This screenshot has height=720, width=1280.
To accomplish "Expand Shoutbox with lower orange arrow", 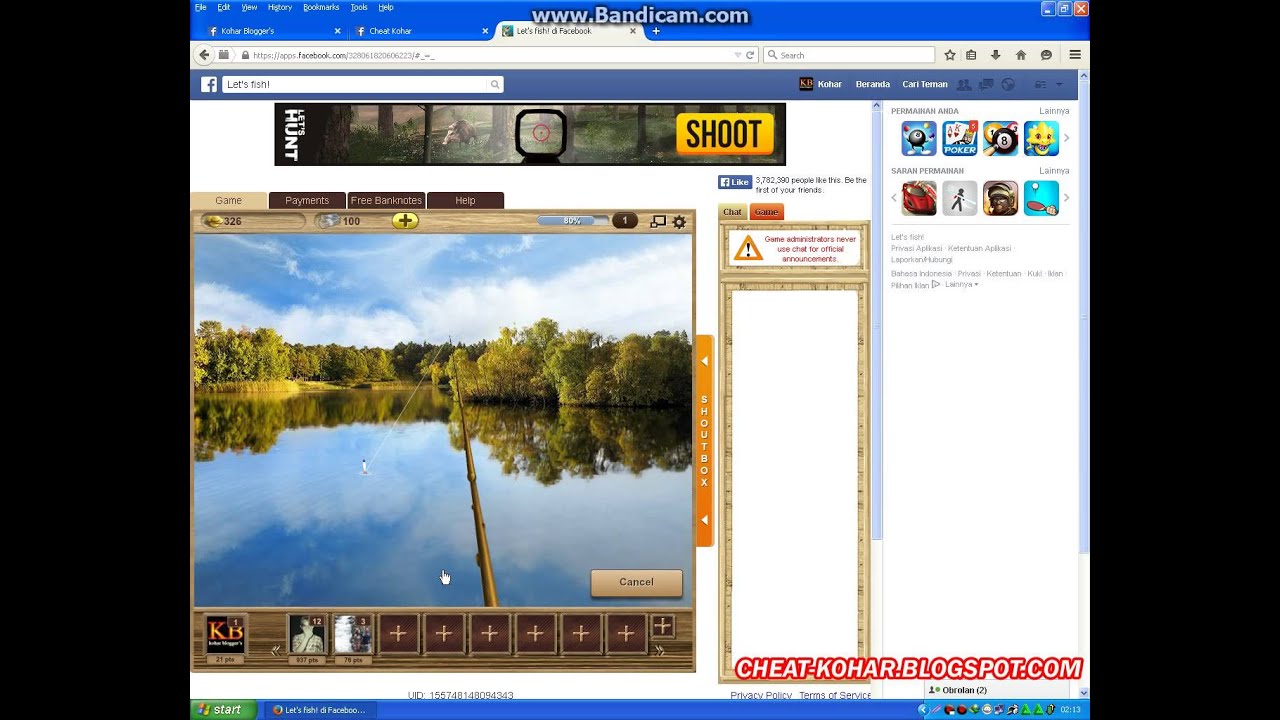I will click(x=704, y=520).
